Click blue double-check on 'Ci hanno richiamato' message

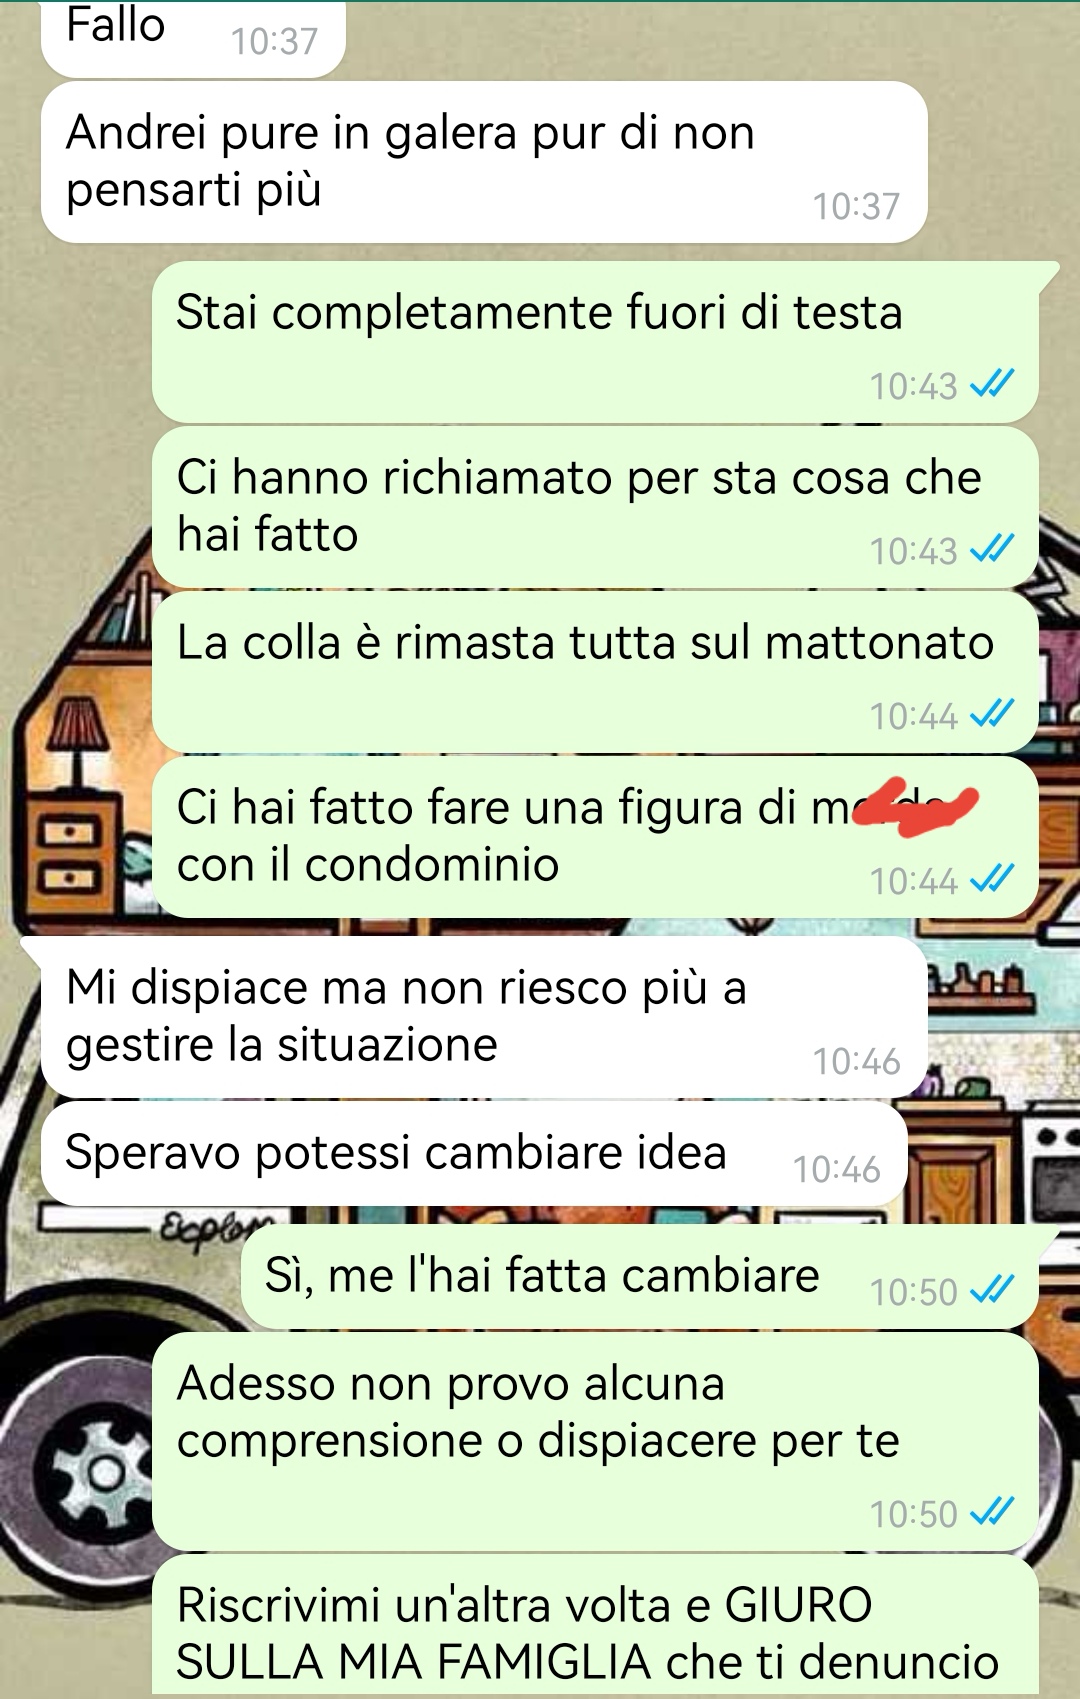(x=992, y=549)
